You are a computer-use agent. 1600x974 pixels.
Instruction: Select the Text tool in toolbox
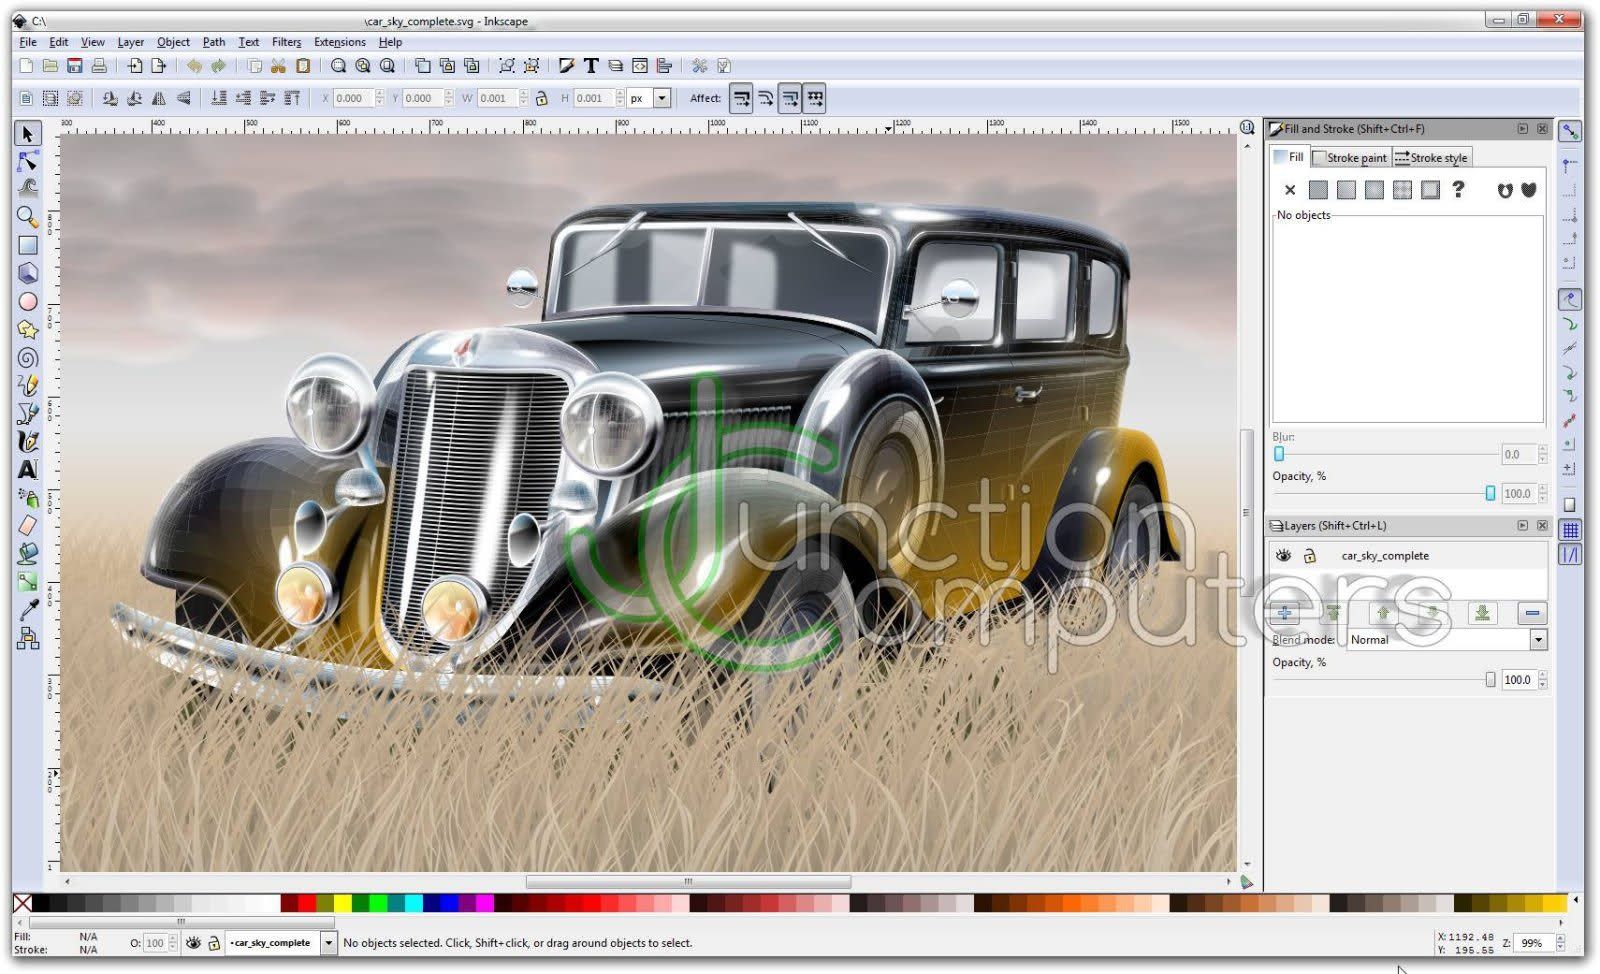click(x=27, y=469)
